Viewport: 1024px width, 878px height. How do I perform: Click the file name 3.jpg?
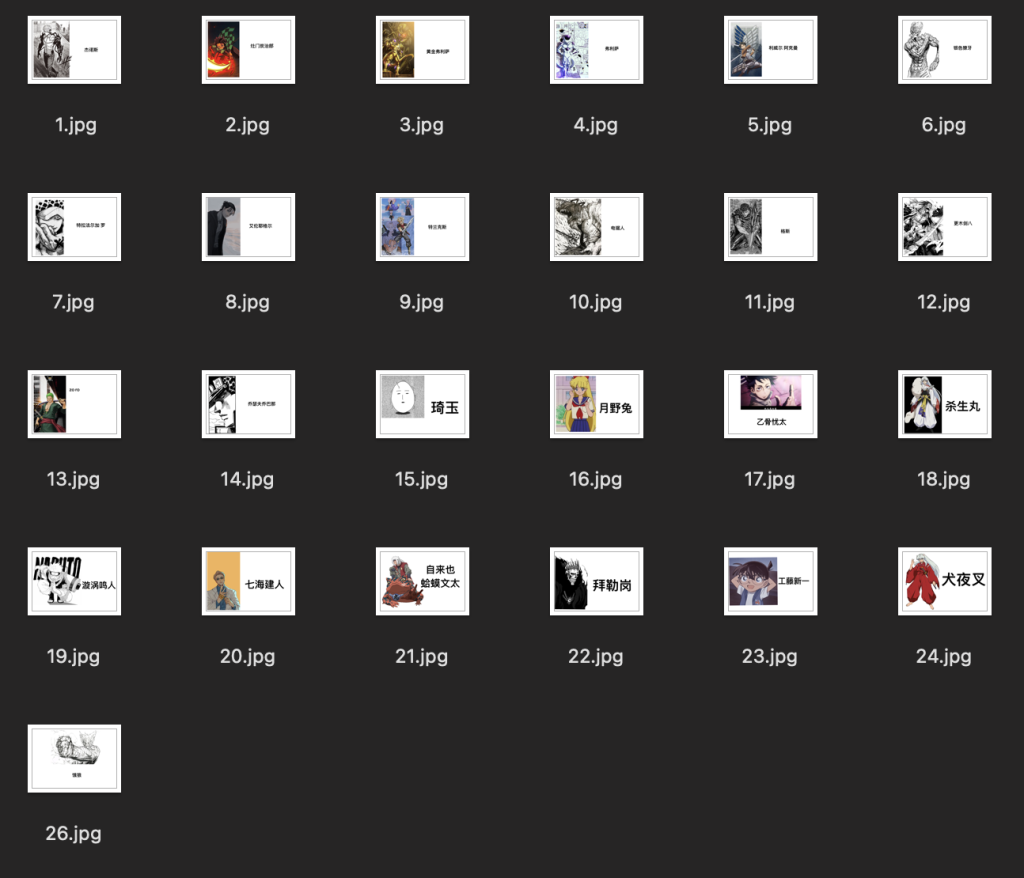coord(422,125)
